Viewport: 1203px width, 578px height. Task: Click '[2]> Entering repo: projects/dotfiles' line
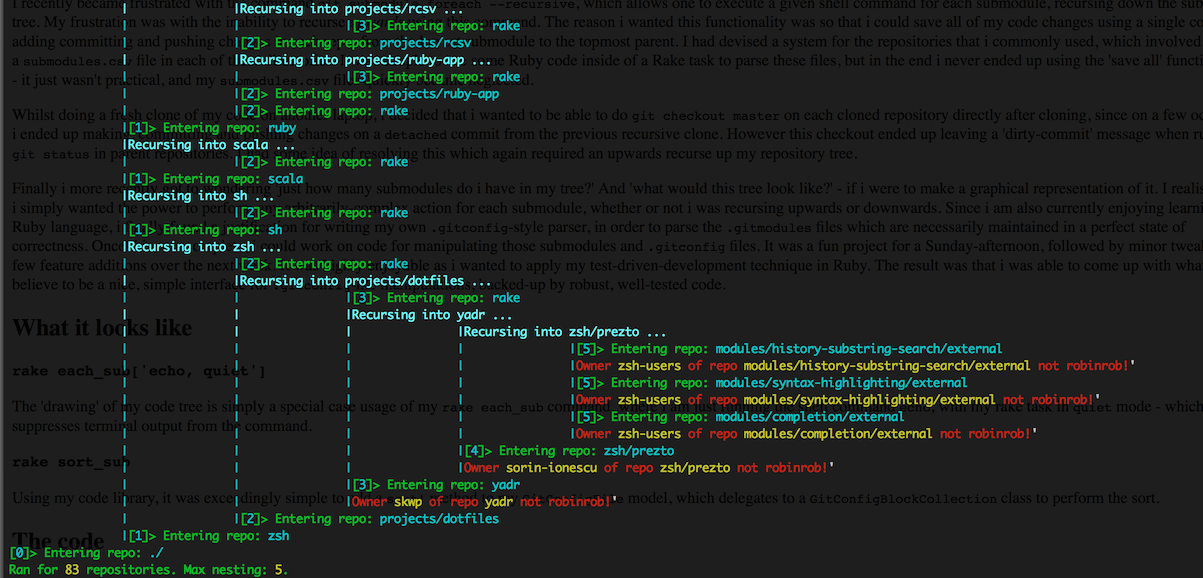pos(370,519)
